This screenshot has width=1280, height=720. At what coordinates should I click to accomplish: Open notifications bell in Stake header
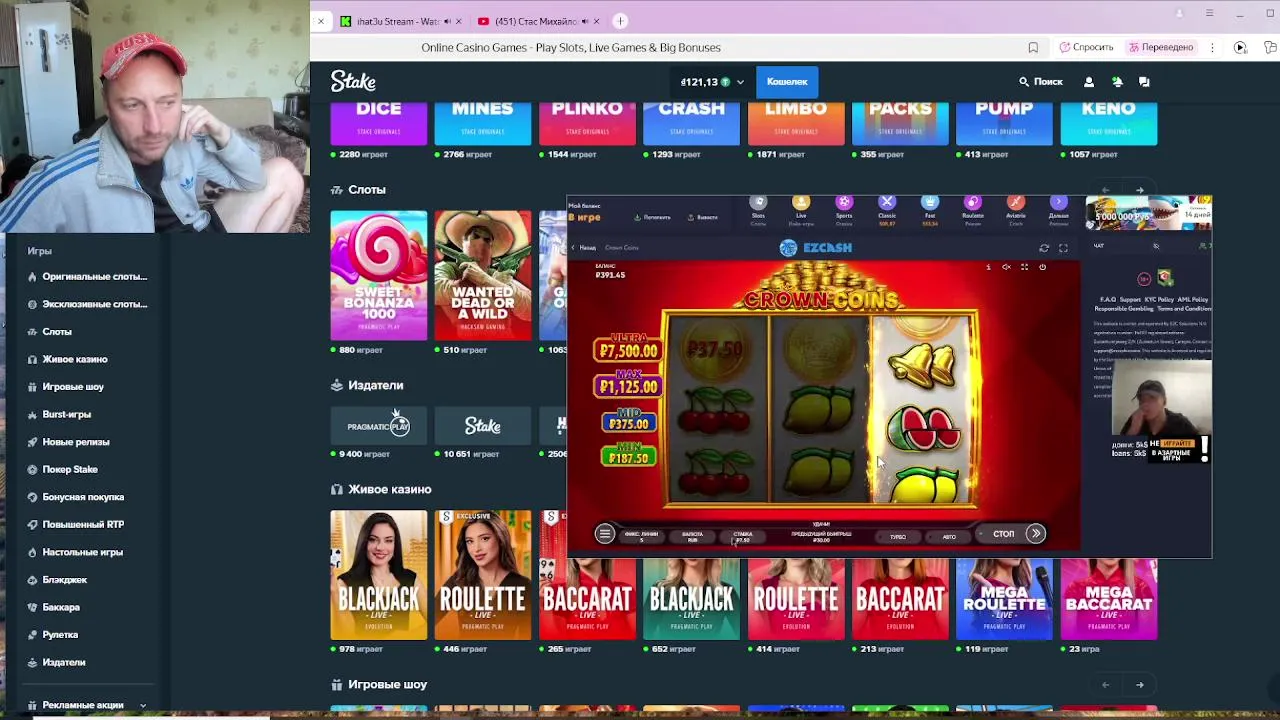(1117, 82)
